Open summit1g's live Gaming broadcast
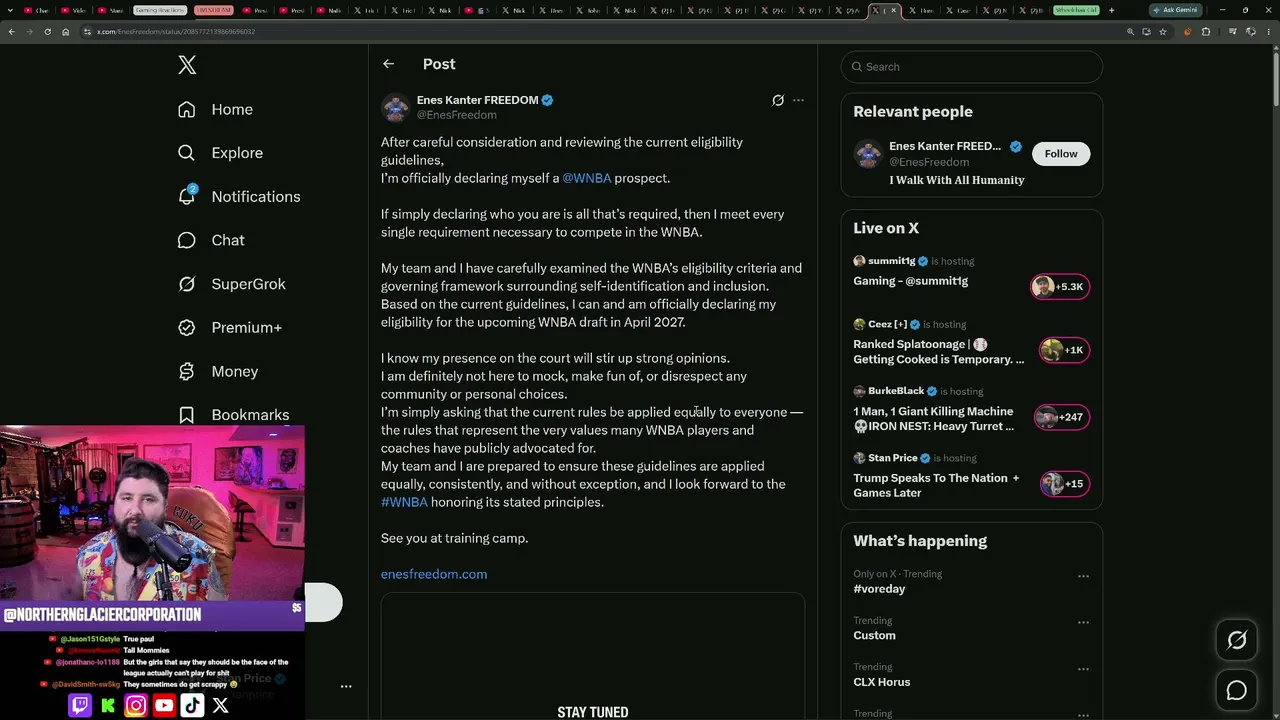The height and width of the screenshot is (720, 1280). [910, 281]
